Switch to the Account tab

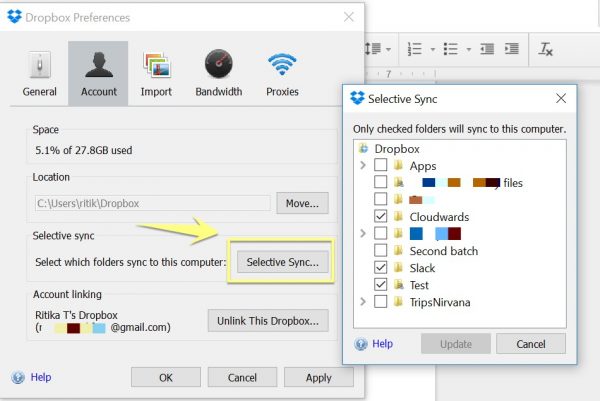[98, 73]
